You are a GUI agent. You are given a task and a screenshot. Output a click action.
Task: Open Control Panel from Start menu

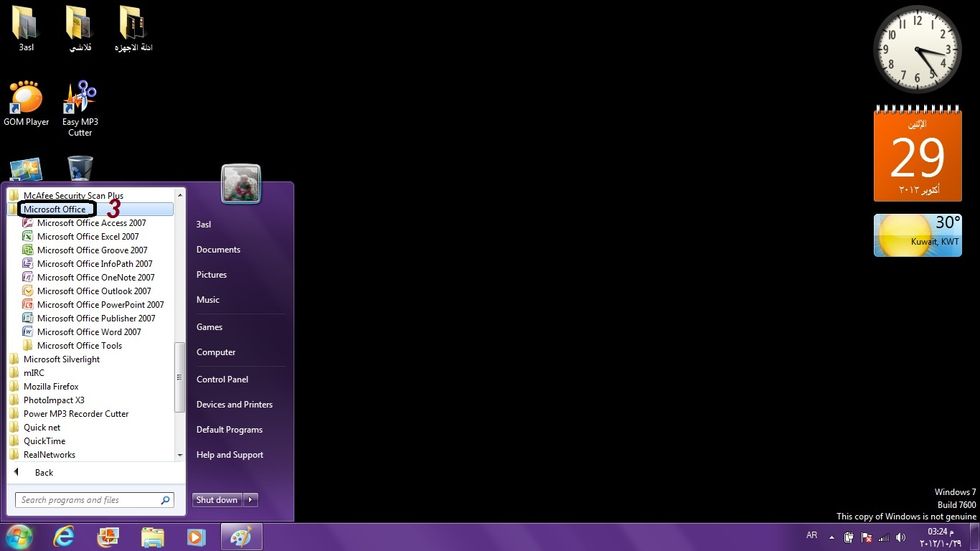[x=222, y=380]
